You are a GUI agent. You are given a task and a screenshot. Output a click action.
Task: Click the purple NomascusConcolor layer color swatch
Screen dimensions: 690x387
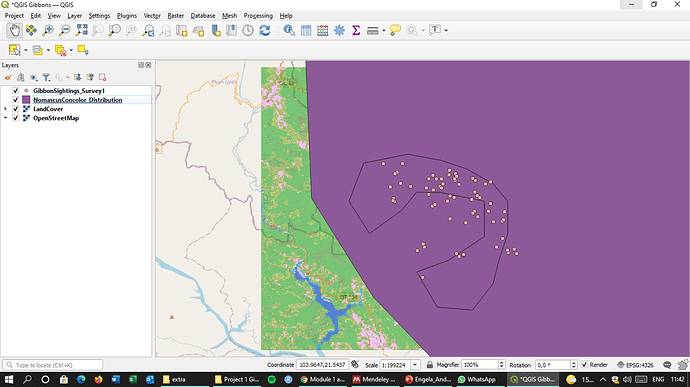click(26, 100)
